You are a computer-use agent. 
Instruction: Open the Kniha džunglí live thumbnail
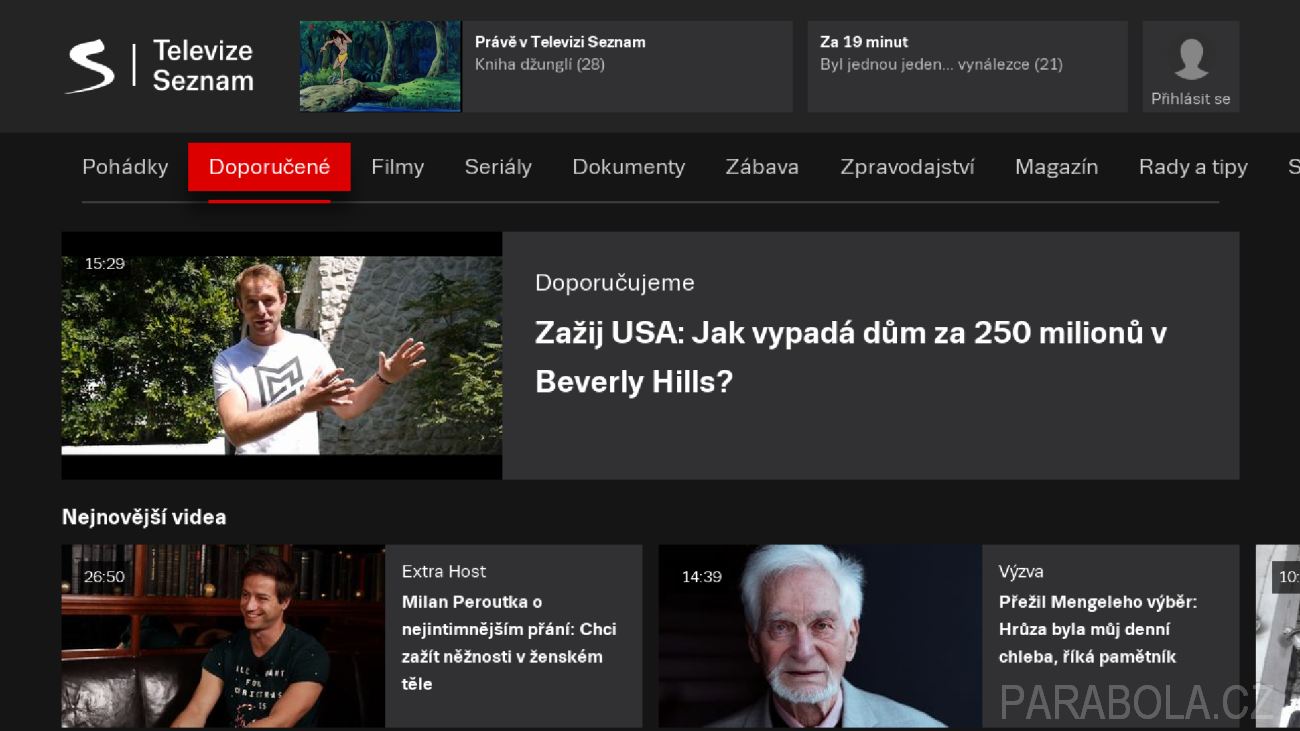click(380, 66)
